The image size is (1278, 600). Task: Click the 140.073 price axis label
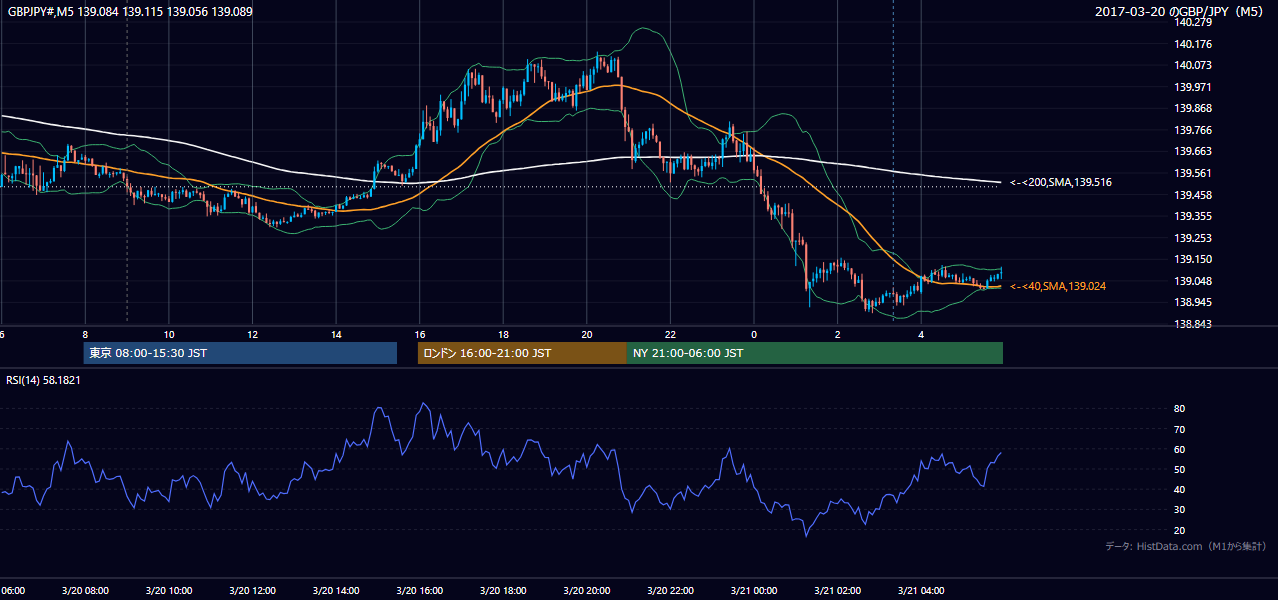[x=1194, y=65]
